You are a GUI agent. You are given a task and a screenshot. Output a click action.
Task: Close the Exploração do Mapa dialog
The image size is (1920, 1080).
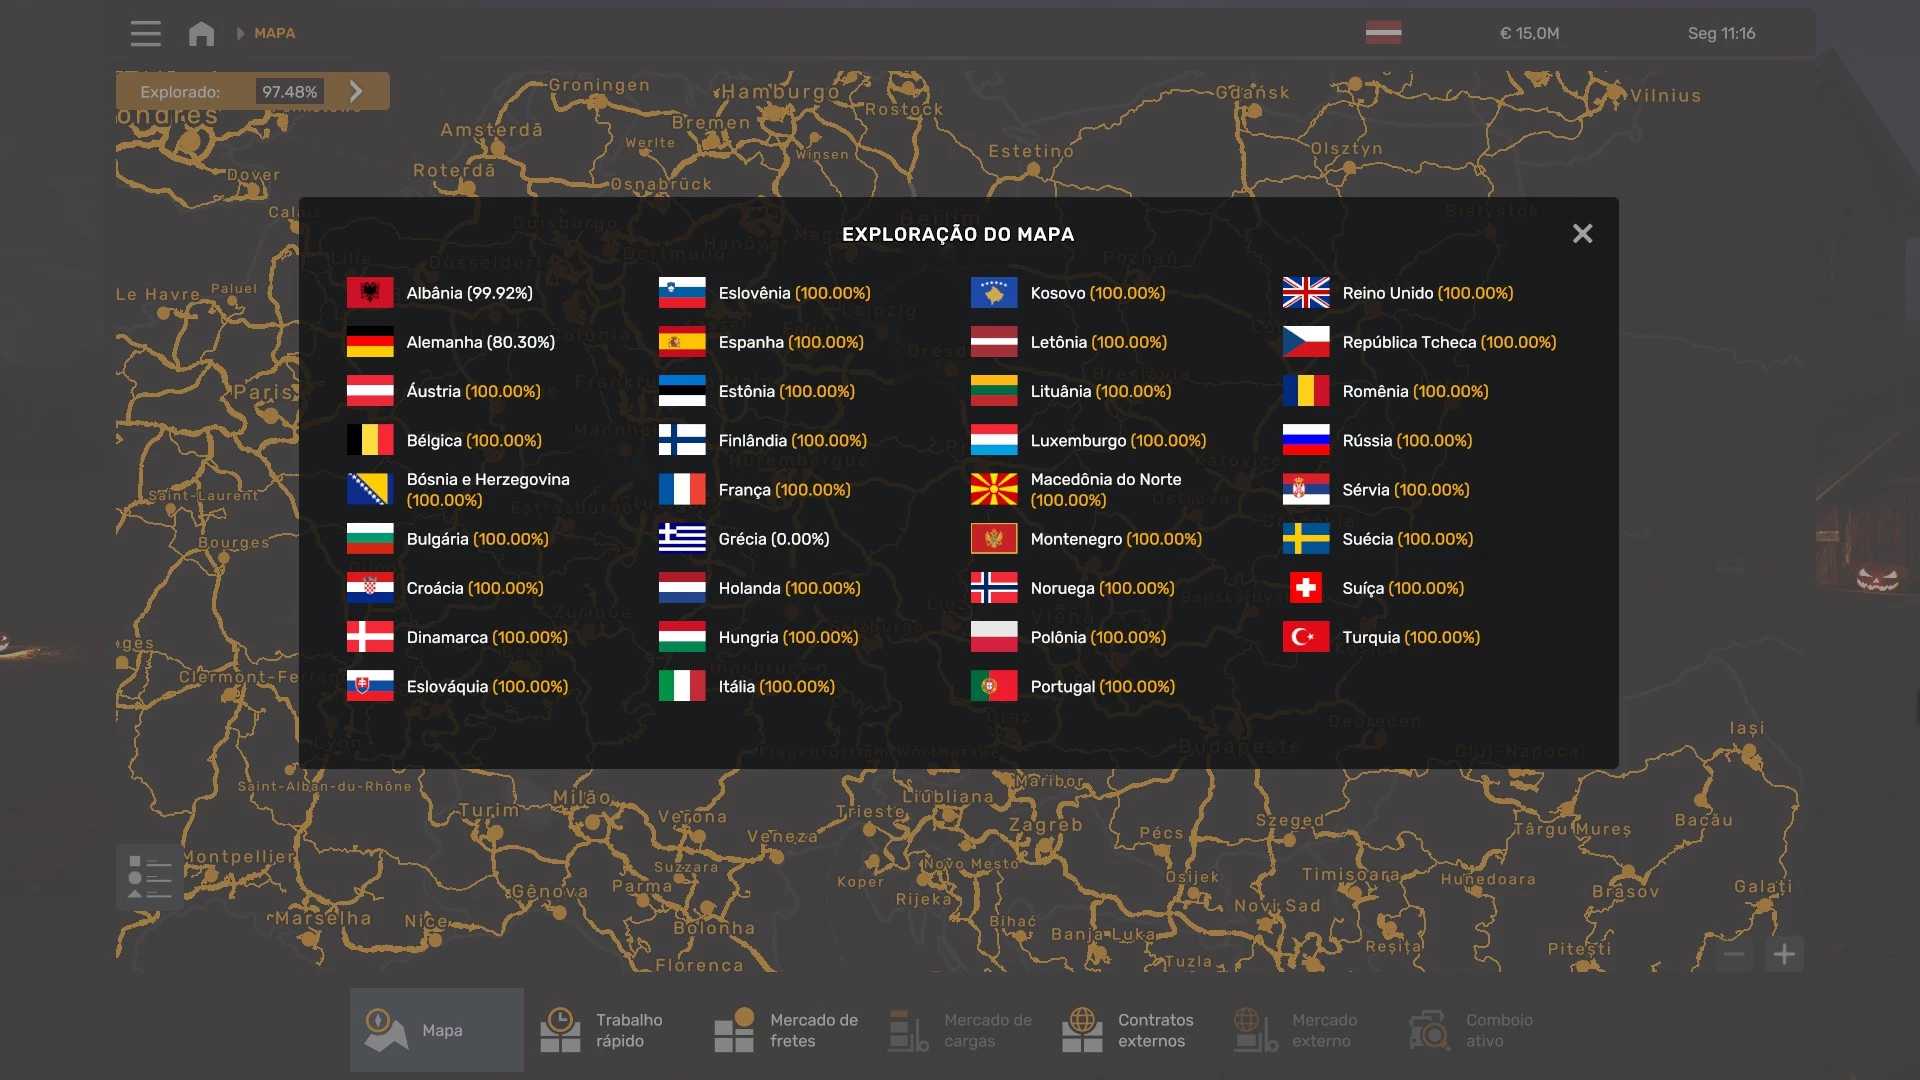[x=1582, y=233]
